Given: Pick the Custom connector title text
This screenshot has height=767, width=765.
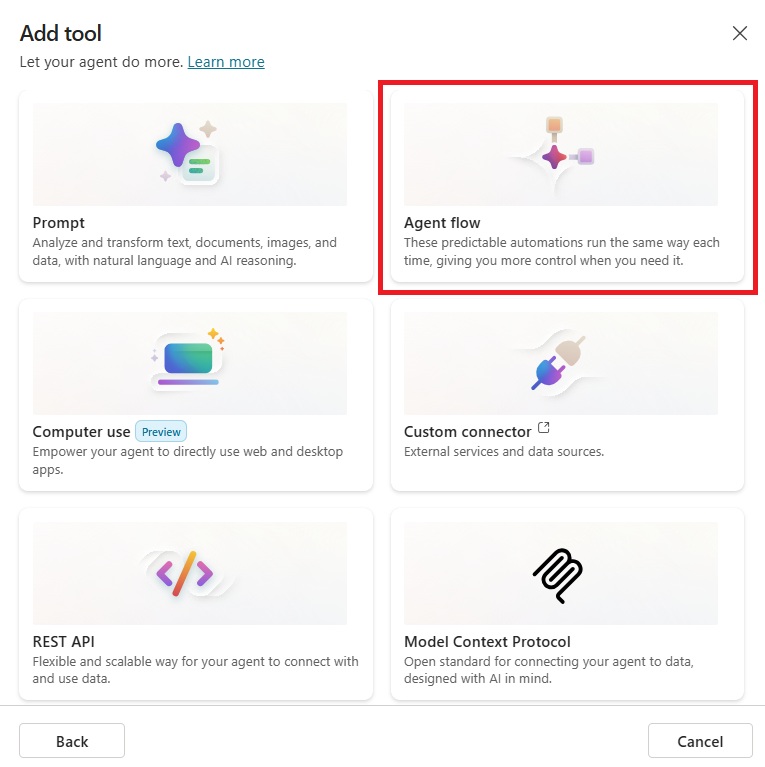Looking at the screenshot, I should (x=467, y=432).
